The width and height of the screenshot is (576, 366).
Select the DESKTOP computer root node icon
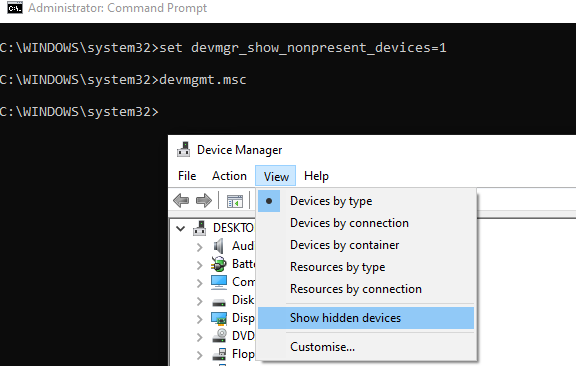[199, 228]
